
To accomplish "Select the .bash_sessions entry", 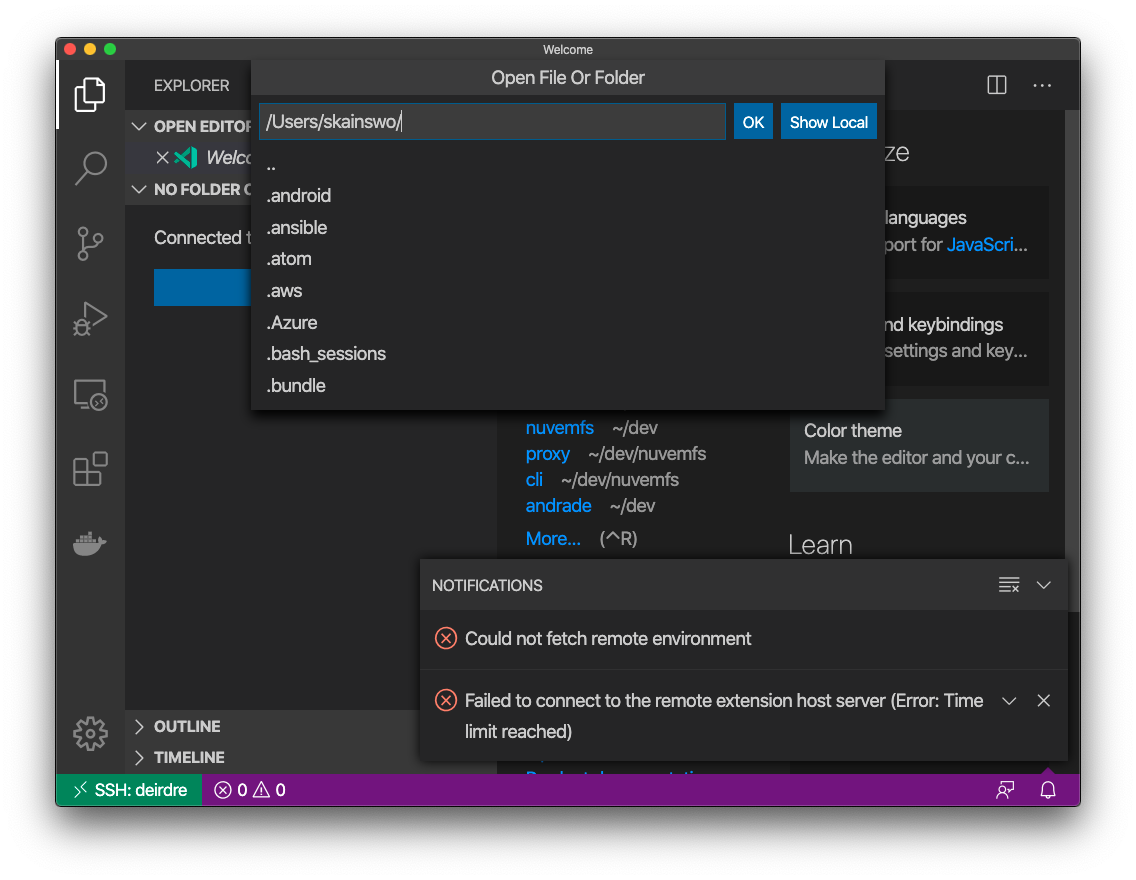I will coord(567,353).
